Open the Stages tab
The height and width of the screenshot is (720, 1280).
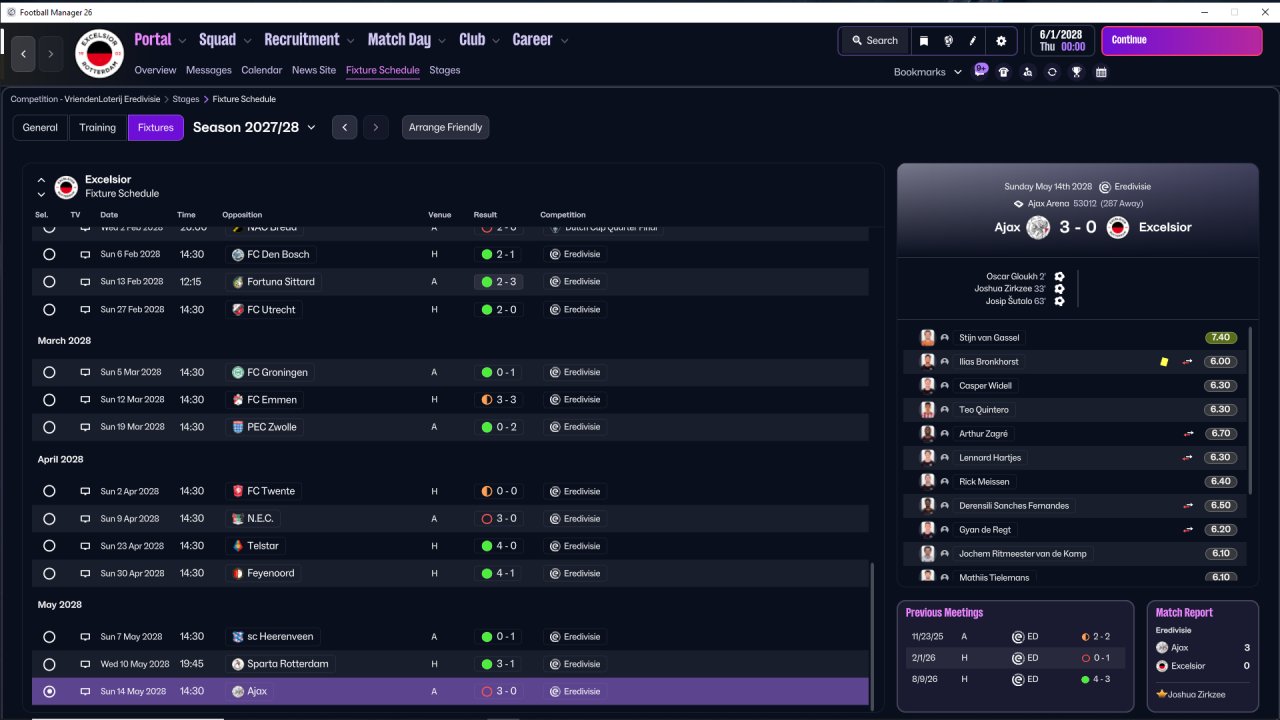[445, 70]
